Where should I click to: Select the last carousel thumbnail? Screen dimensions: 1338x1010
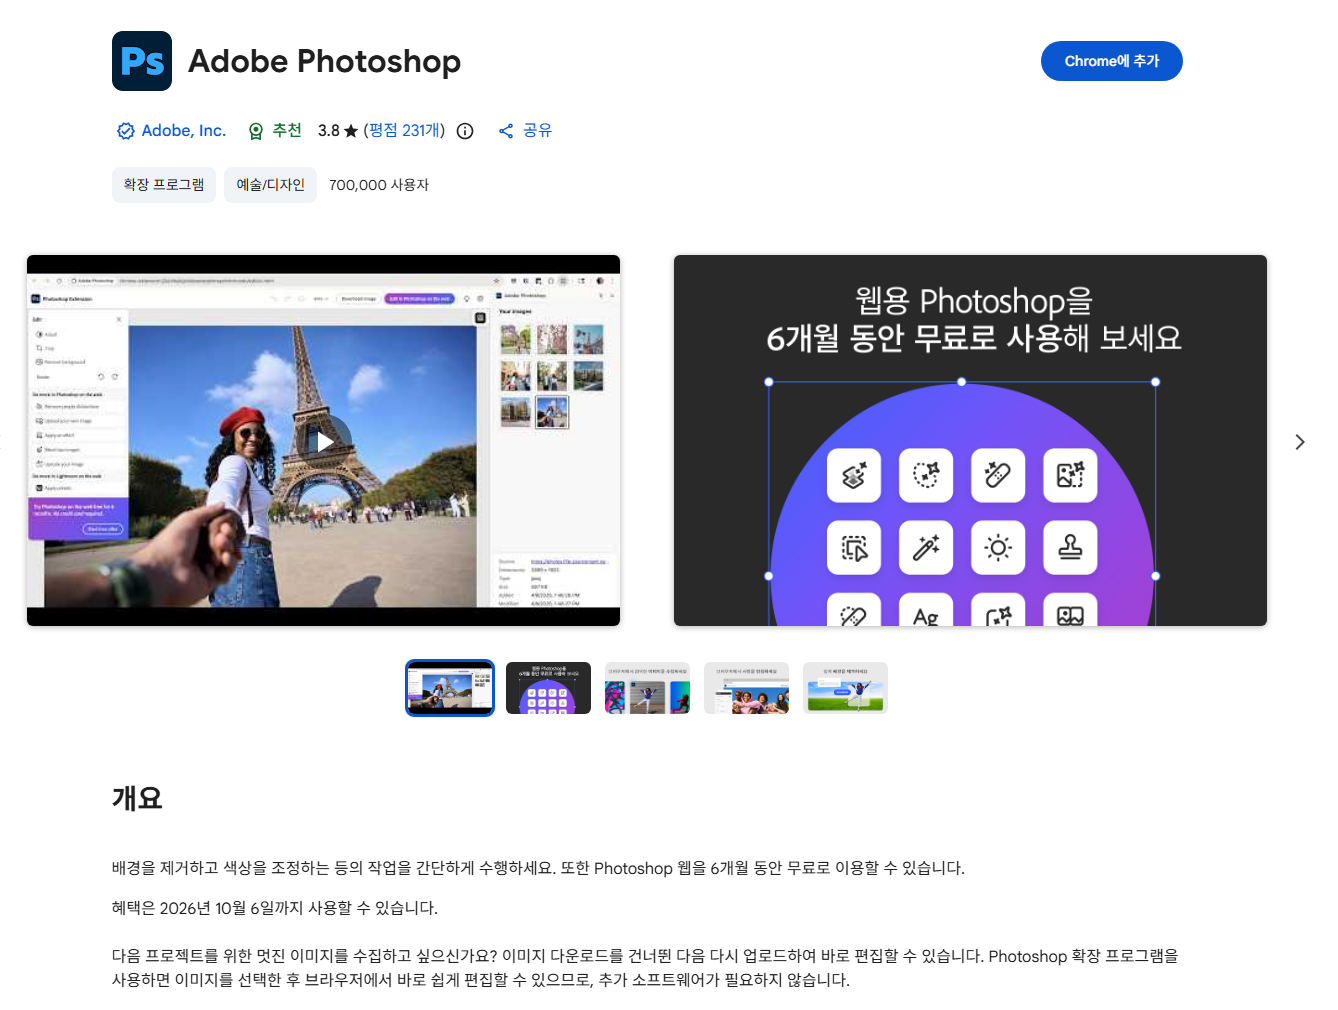pyautogui.click(x=845, y=688)
